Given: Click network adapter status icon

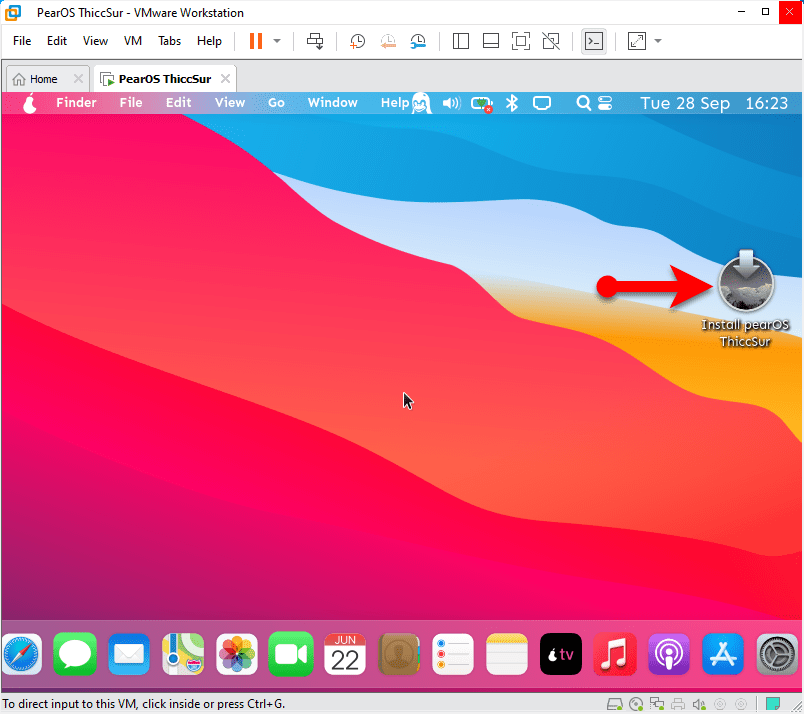Looking at the screenshot, I should 657,704.
